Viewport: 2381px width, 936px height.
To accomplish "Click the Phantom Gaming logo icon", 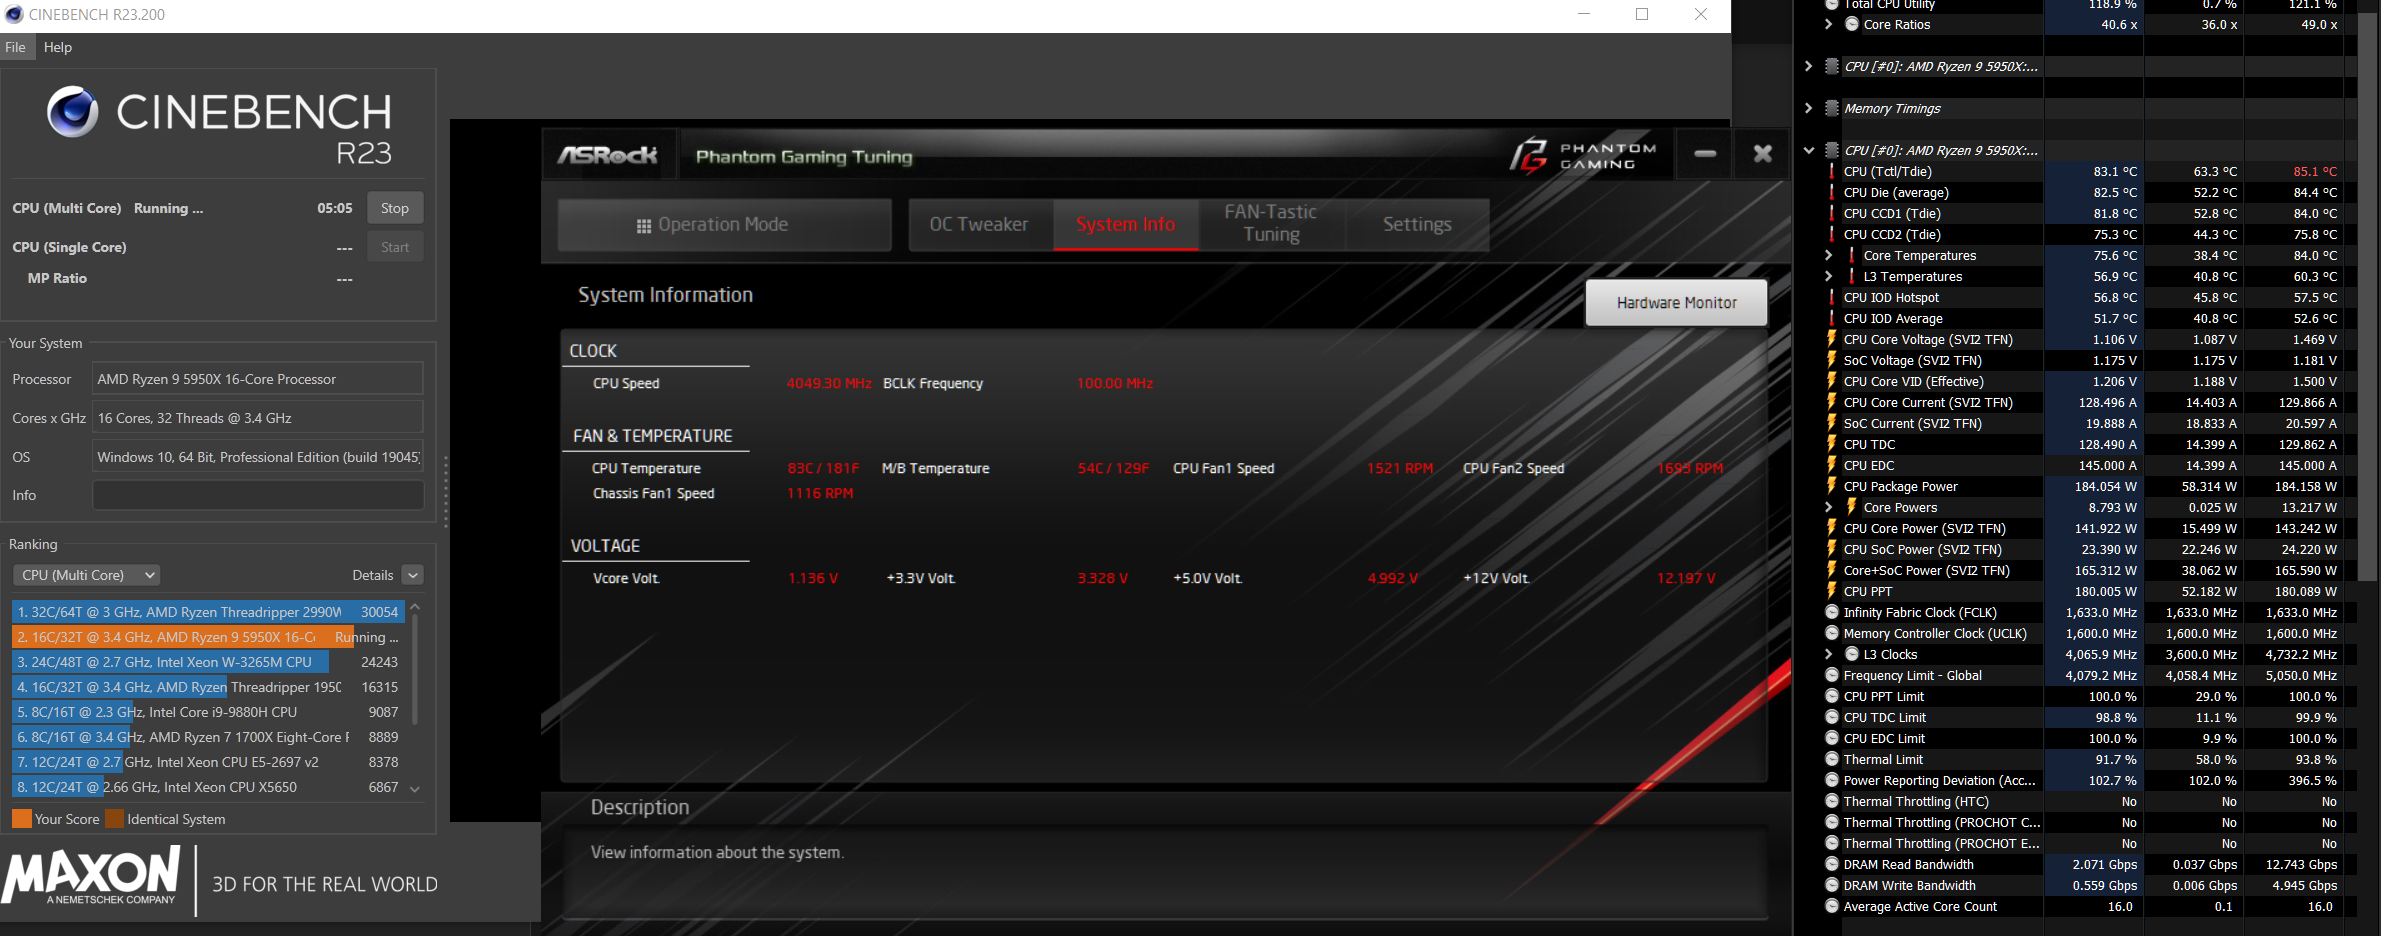I will point(1528,155).
